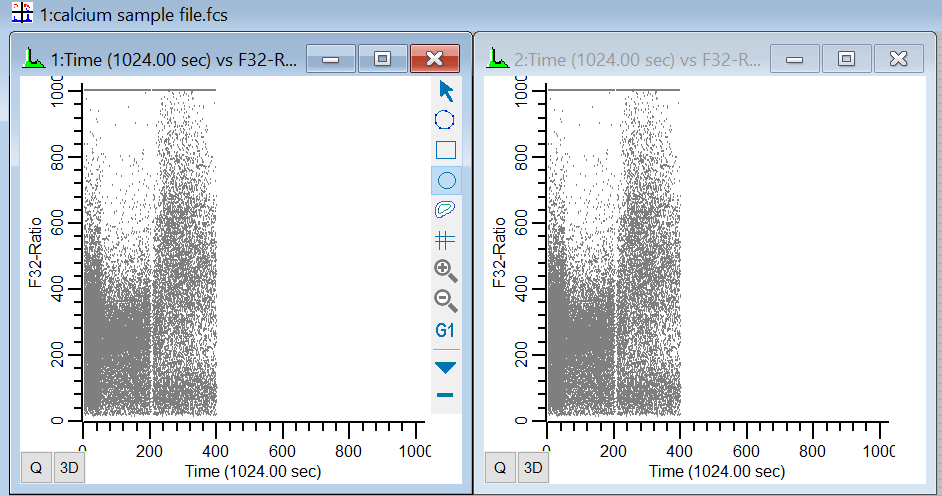Expand toolbar with the down triangle
The height and width of the screenshot is (496, 942).
(x=446, y=367)
